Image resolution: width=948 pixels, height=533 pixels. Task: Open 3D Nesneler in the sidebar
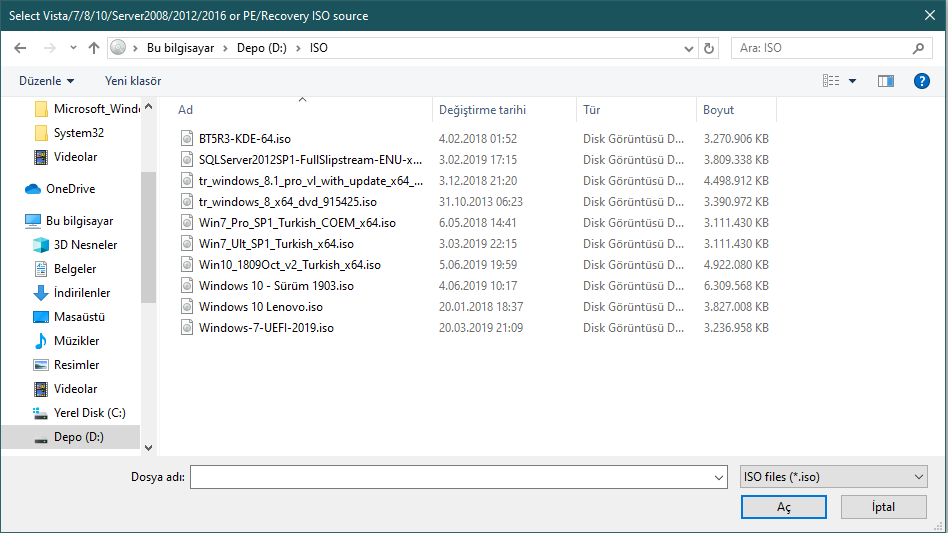[75, 245]
